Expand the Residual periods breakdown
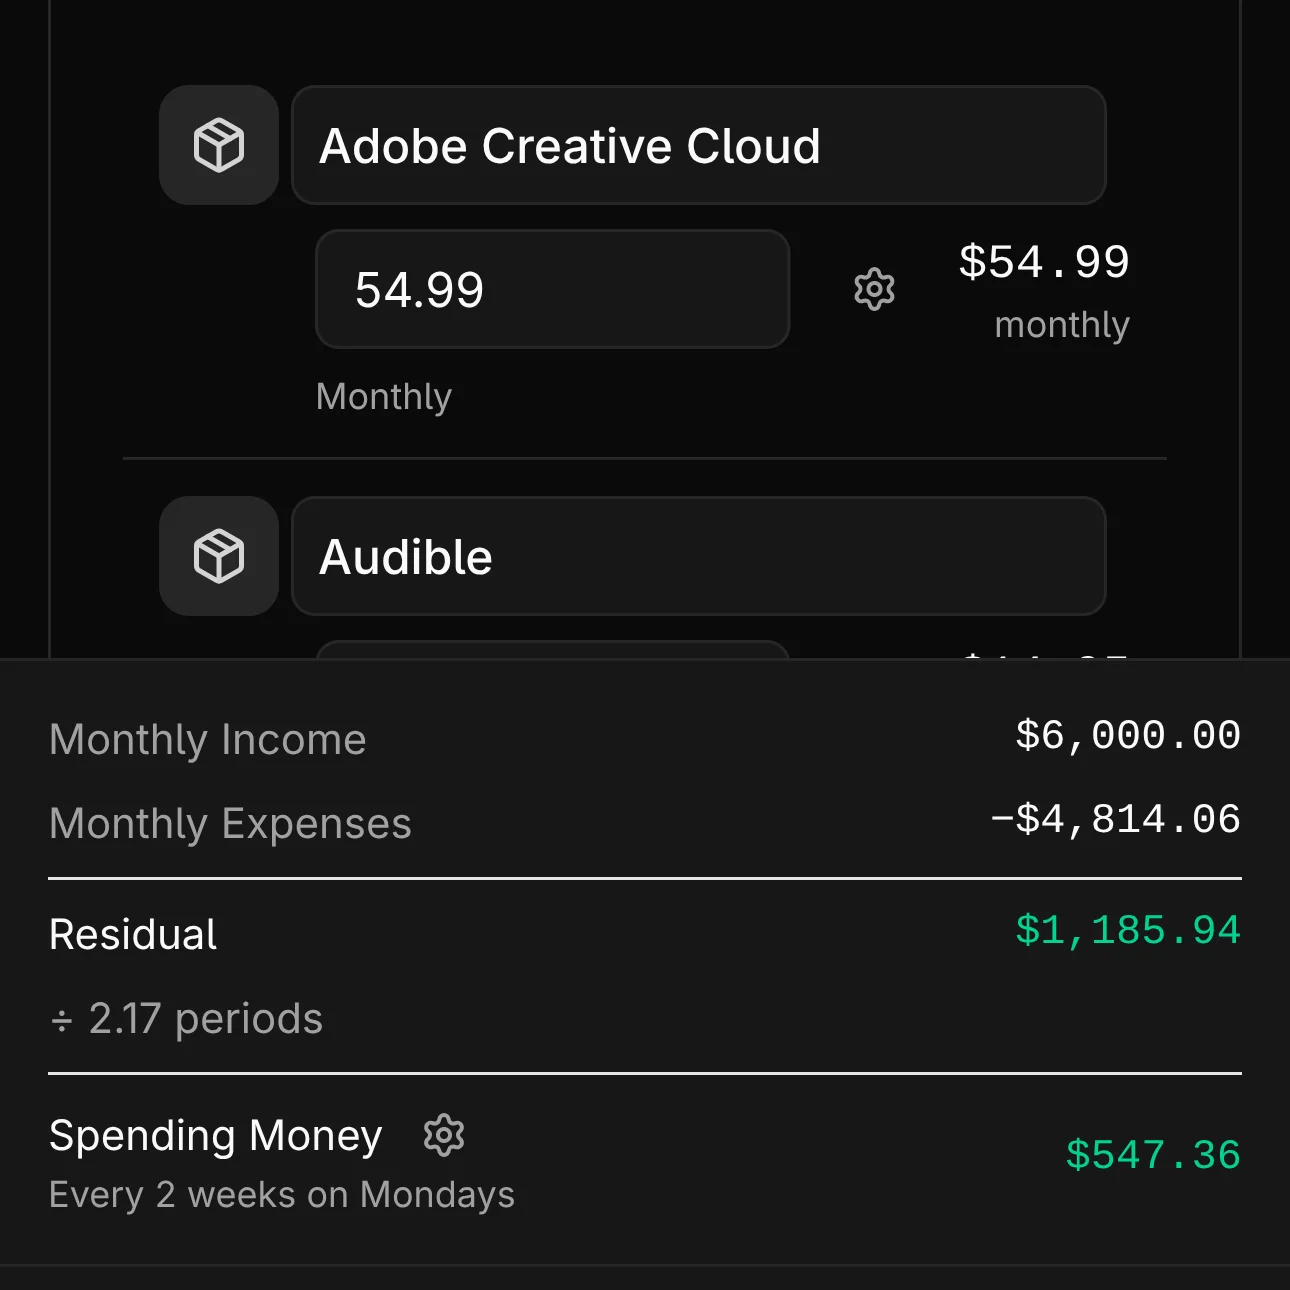1290x1290 pixels. [186, 1018]
